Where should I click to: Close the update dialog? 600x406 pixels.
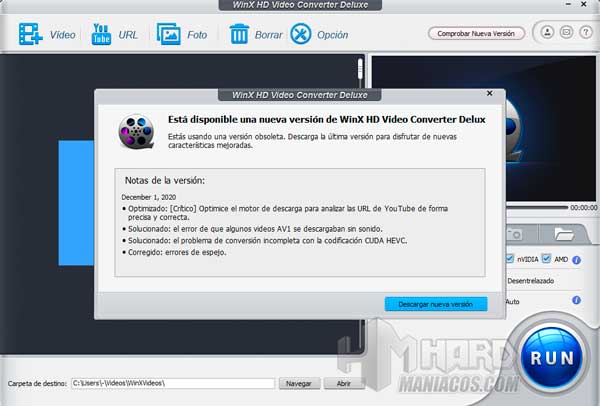489,93
